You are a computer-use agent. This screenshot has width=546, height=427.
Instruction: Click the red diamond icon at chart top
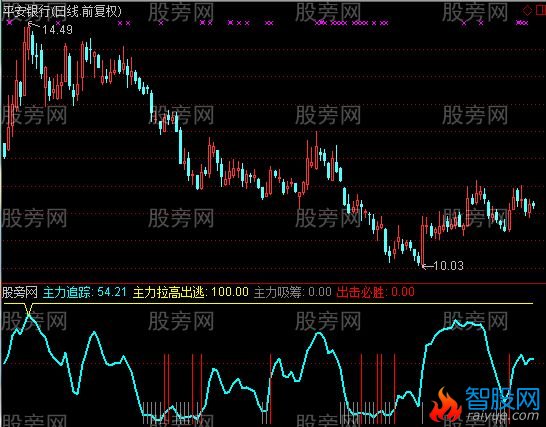[x=527, y=11]
